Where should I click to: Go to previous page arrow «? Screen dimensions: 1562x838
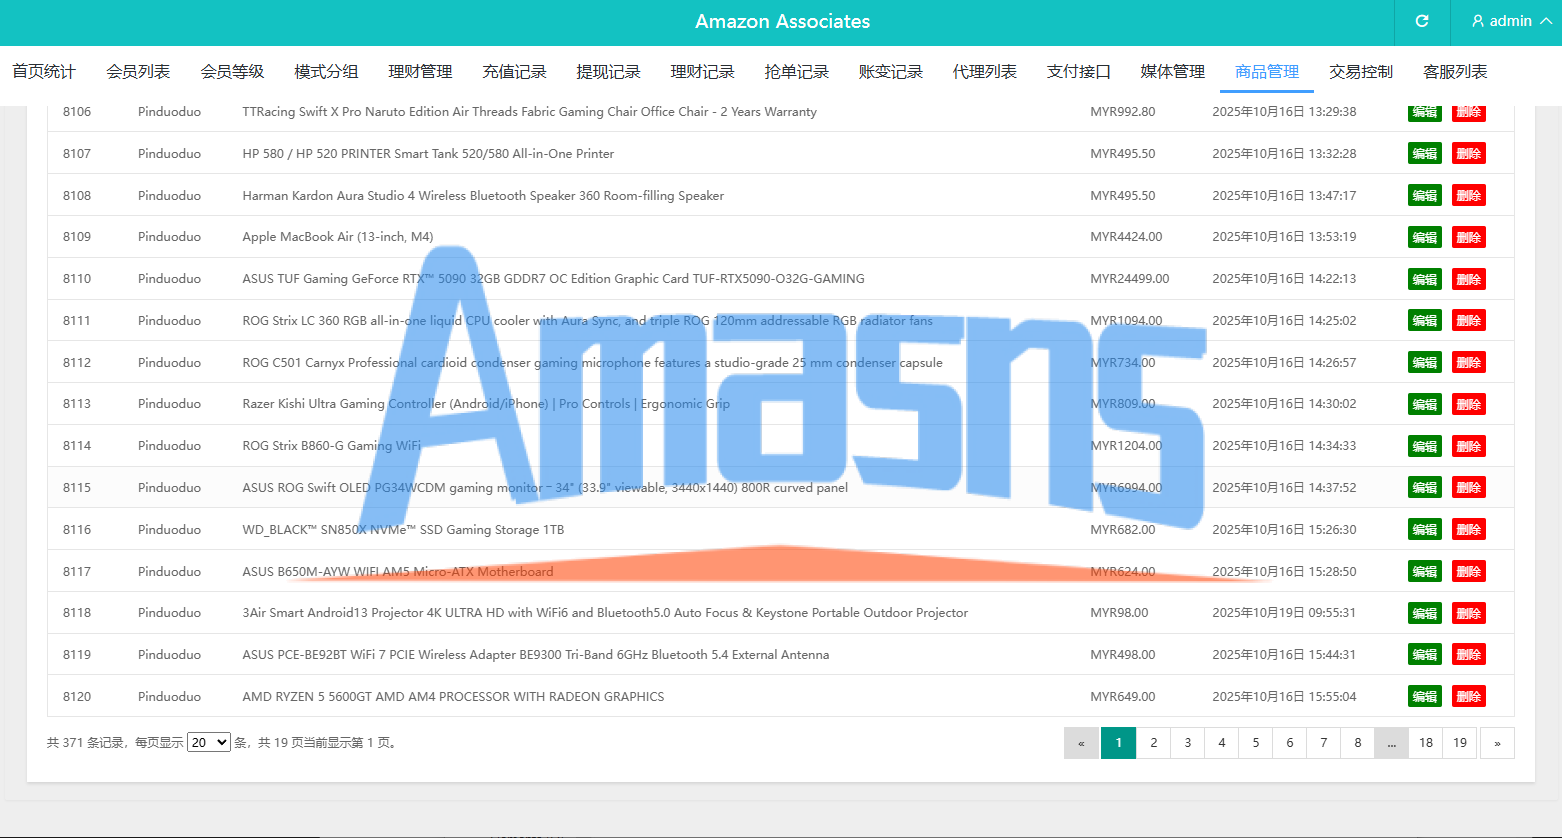click(x=1081, y=743)
